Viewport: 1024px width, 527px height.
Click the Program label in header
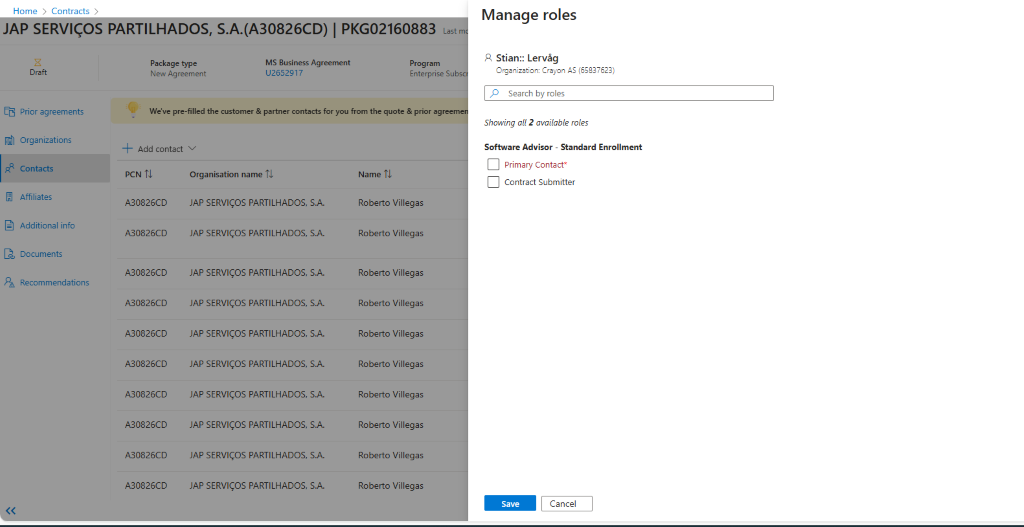(x=424, y=63)
